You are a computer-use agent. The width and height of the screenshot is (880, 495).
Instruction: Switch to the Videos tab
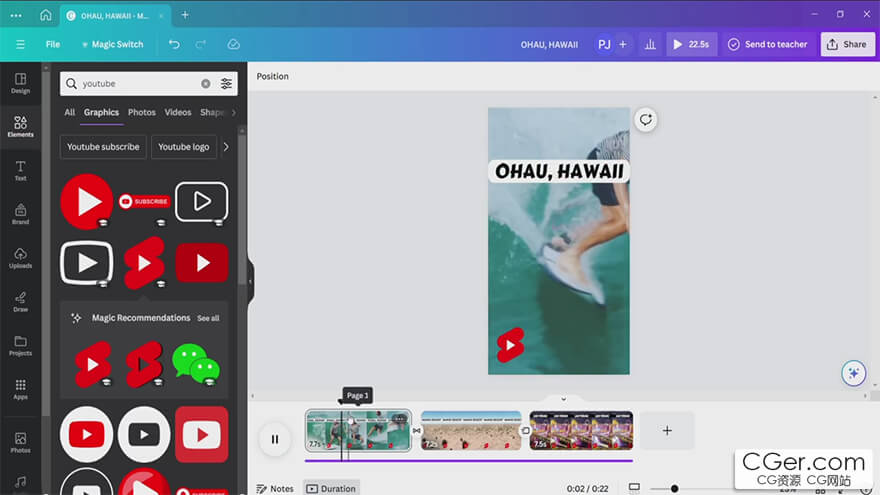coord(178,112)
